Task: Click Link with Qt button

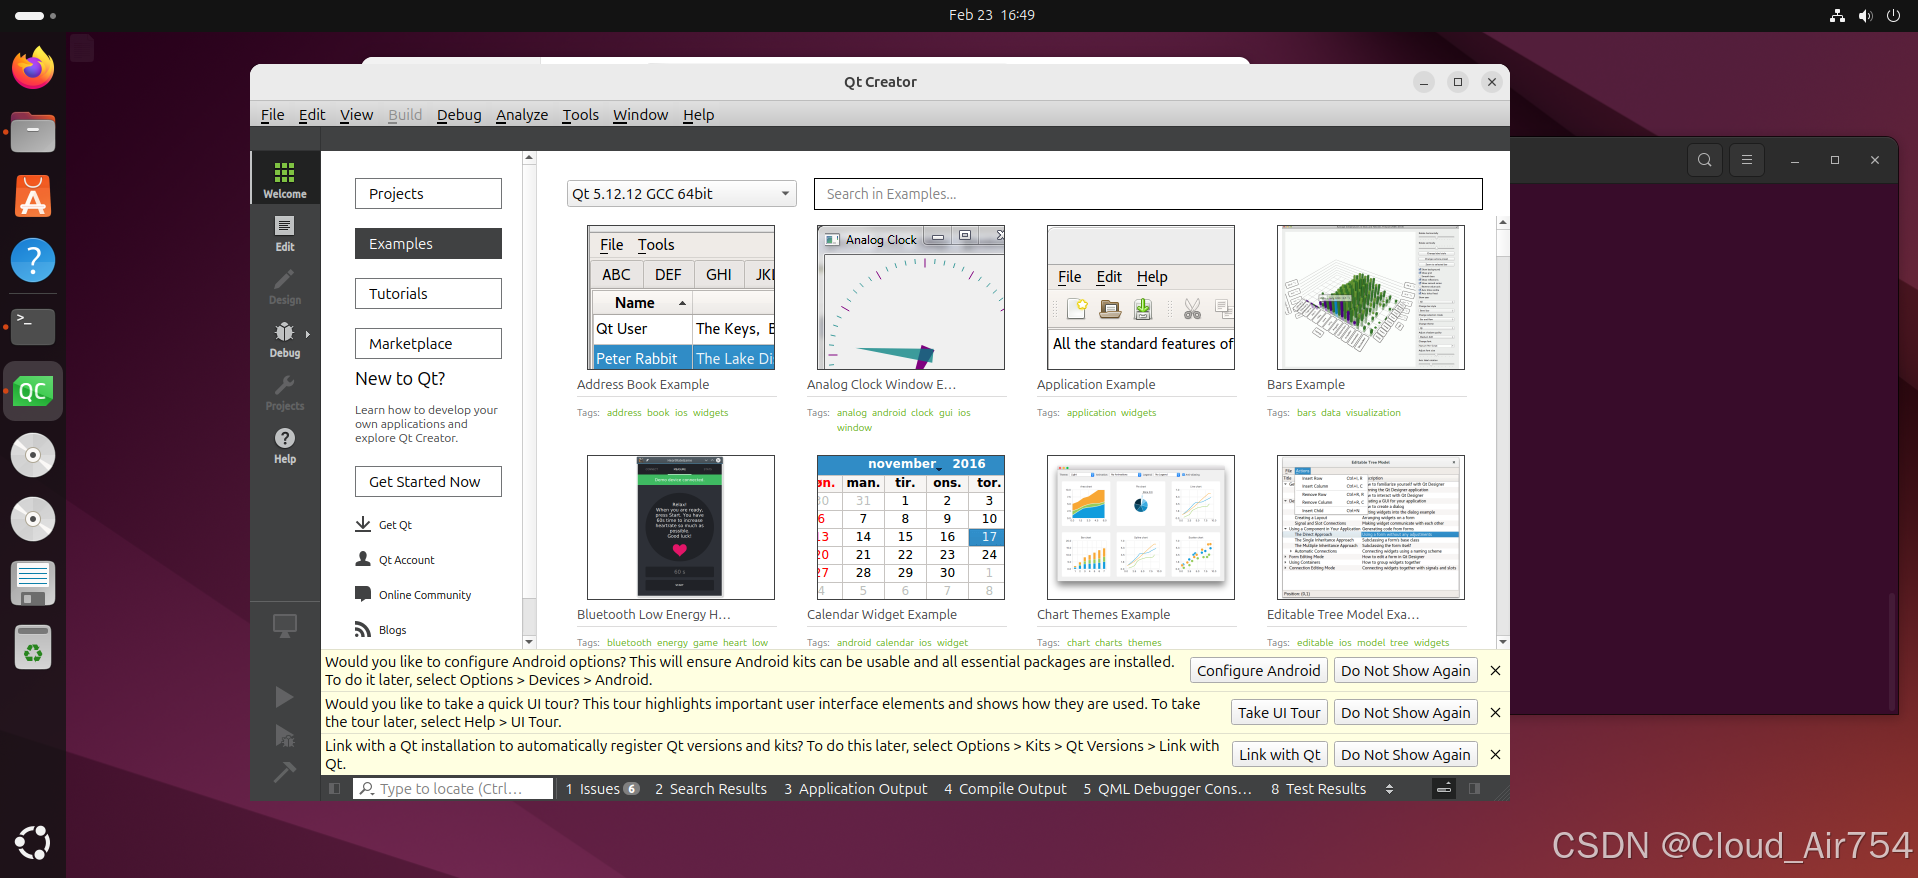Action: coord(1280,755)
